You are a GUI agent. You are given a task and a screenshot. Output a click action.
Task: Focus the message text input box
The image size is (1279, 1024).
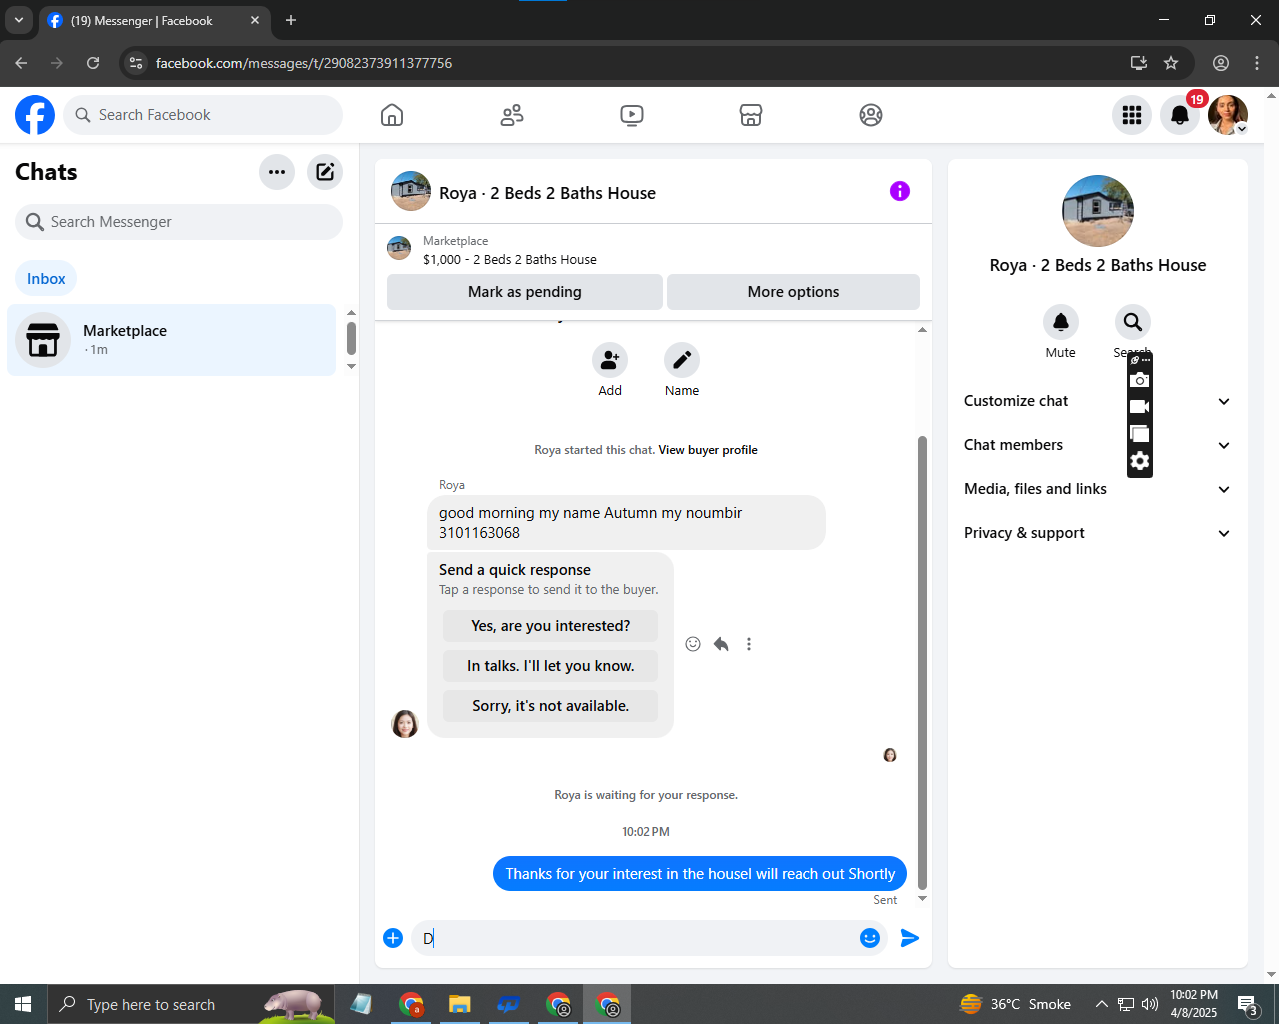635,938
